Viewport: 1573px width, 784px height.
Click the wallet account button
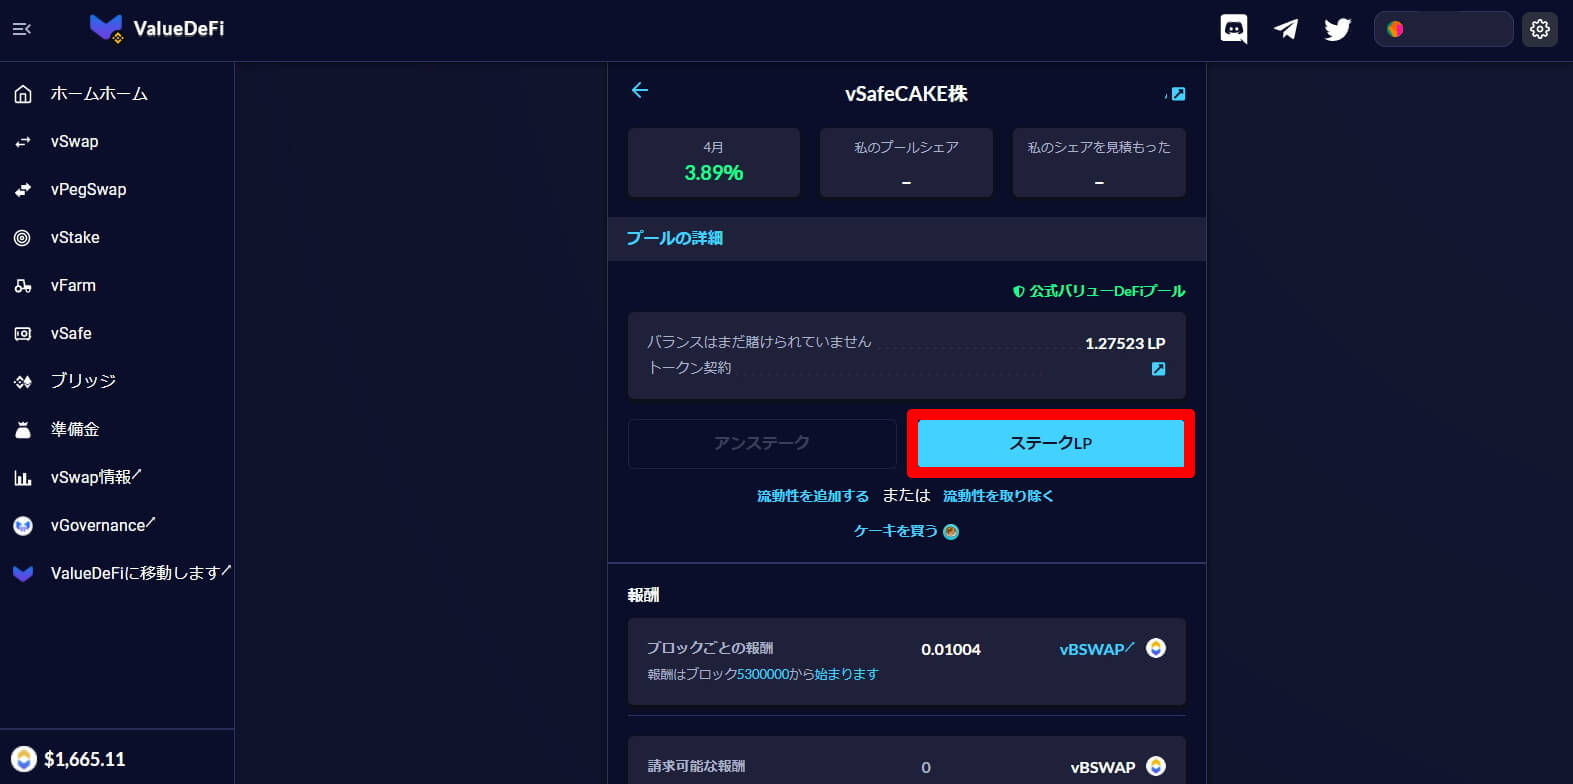click(1443, 29)
